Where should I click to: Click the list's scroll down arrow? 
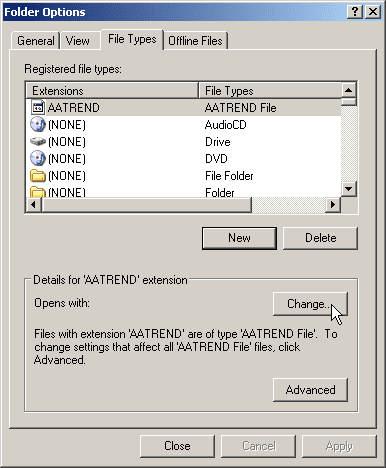tap(348, 189)
